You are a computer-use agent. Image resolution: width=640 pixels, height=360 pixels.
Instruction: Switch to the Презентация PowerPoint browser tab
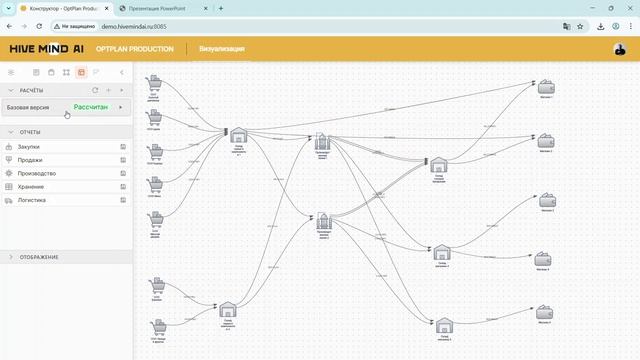pos(157,8)
